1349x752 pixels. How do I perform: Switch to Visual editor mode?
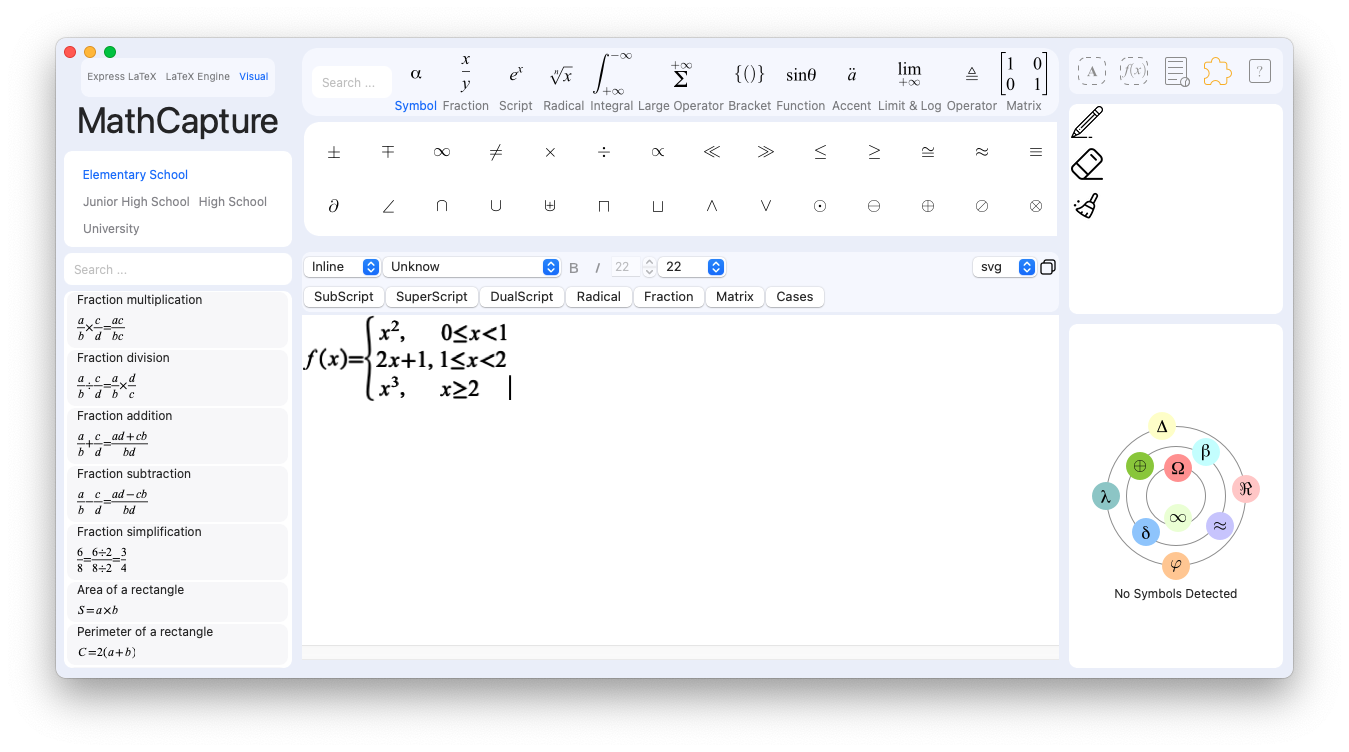(x=253, y=76)
